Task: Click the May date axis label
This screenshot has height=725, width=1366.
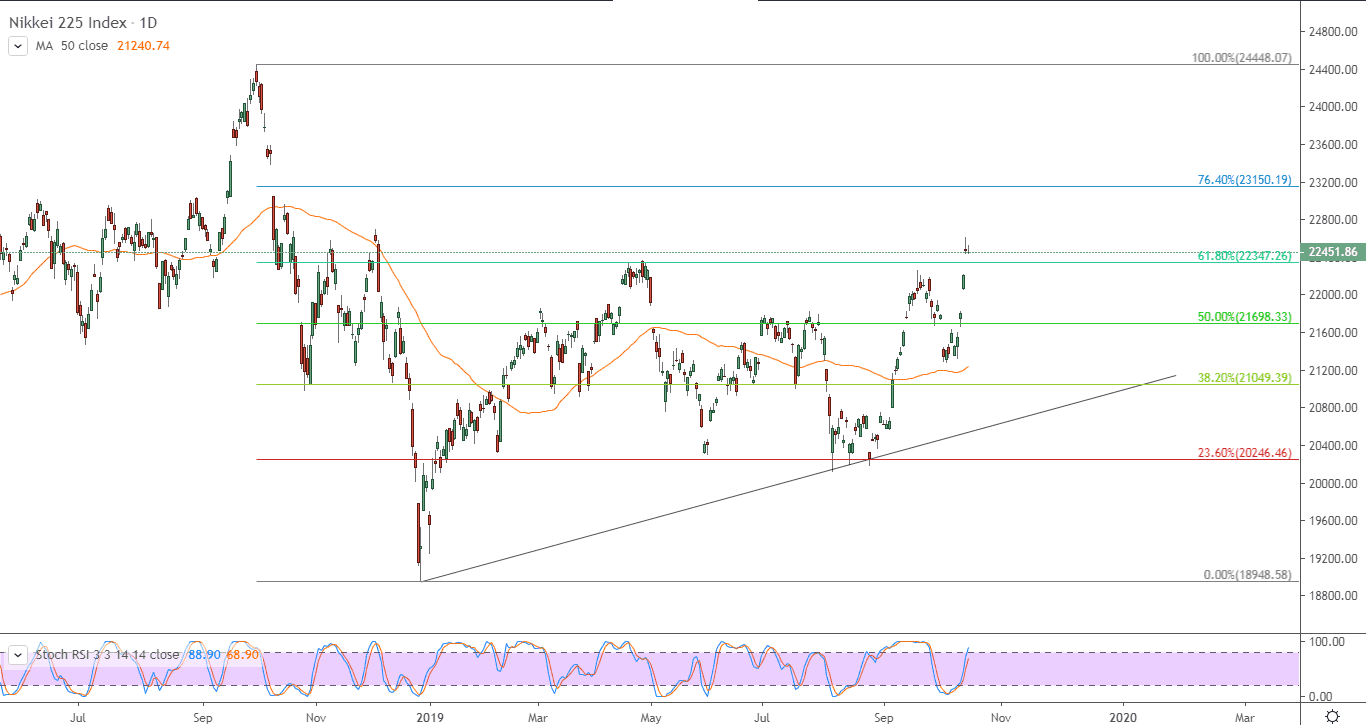Action: [x=651, y=716]
